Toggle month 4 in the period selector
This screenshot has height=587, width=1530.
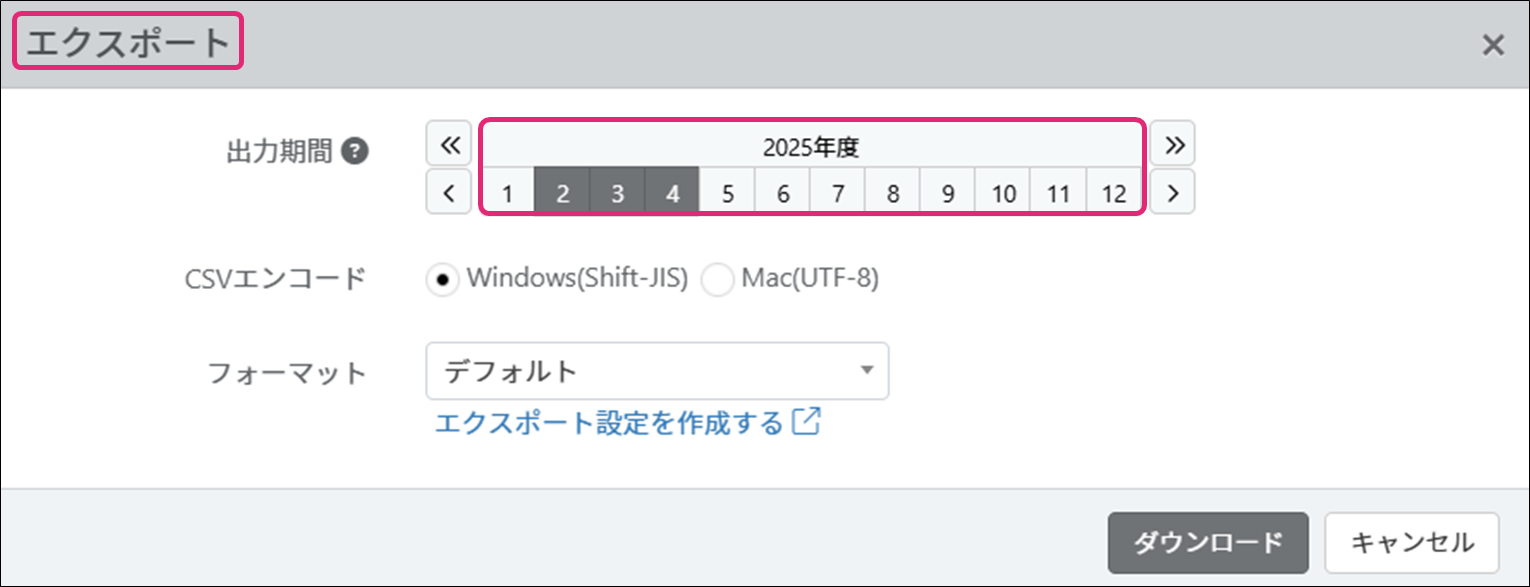pyautogui.click(x=673, y=193)
